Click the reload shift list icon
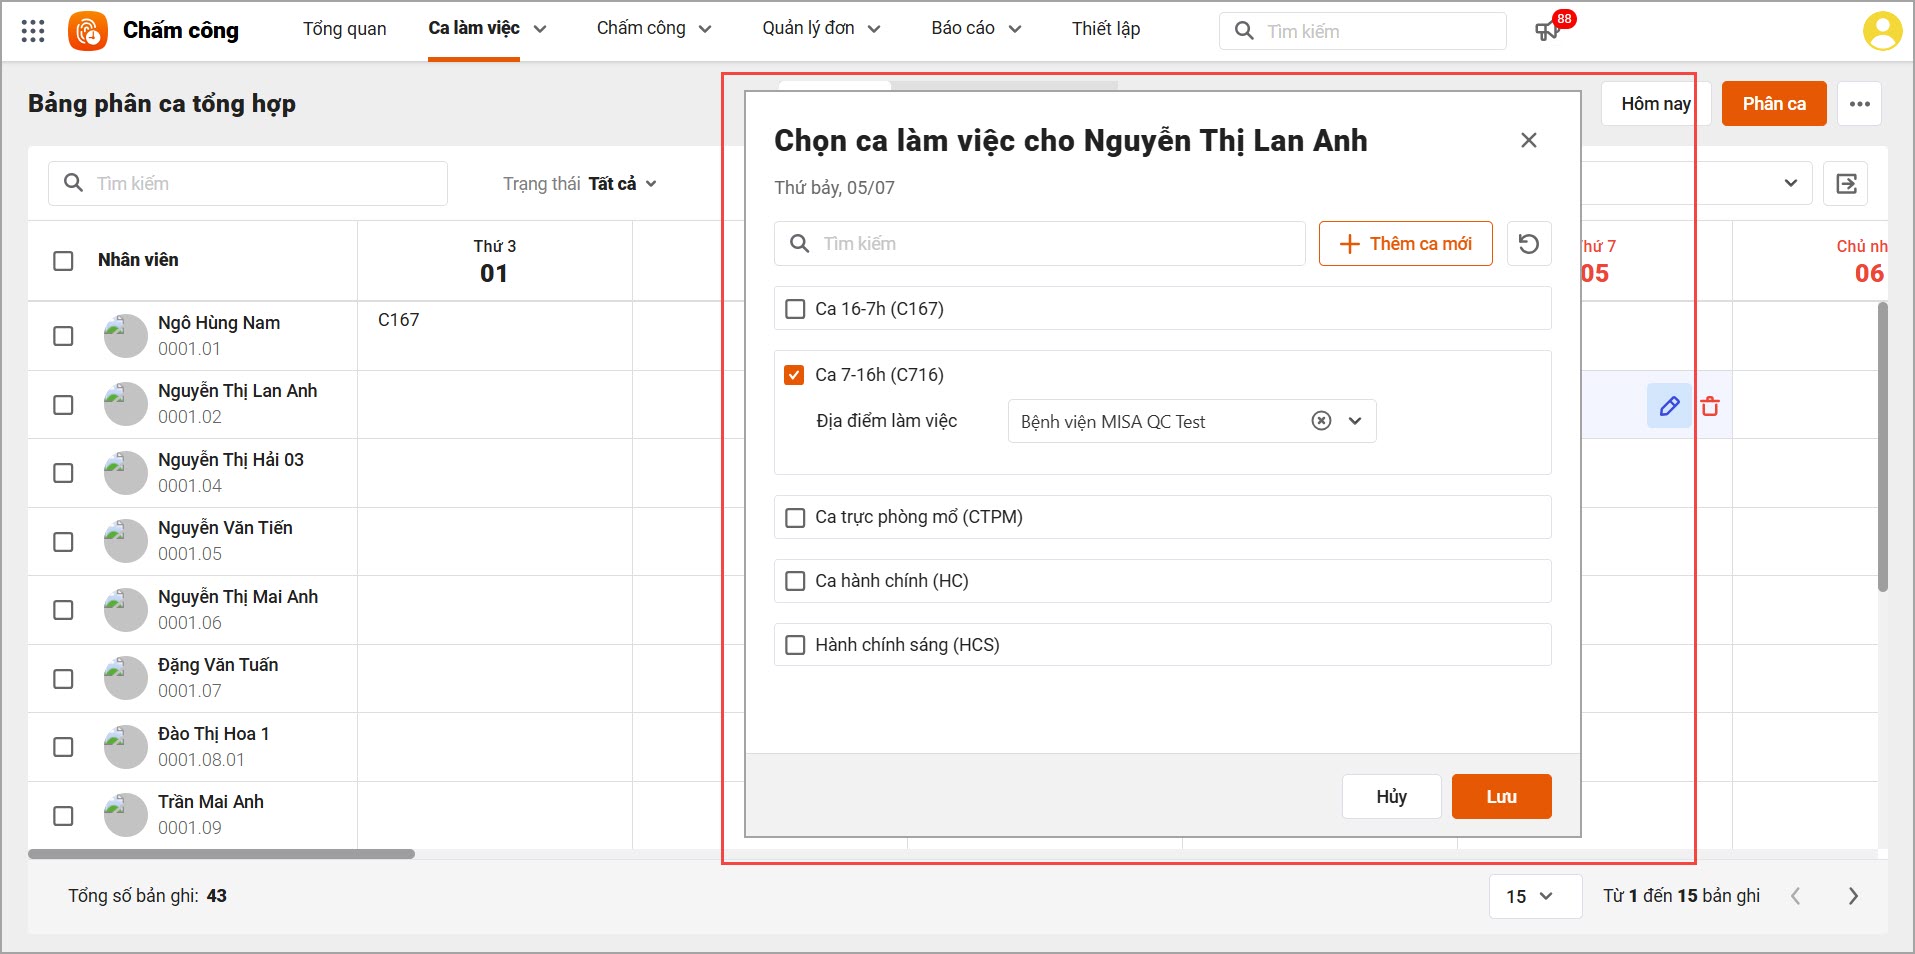This screenshot has width=1915, height=954. (x=1528, y=244)
